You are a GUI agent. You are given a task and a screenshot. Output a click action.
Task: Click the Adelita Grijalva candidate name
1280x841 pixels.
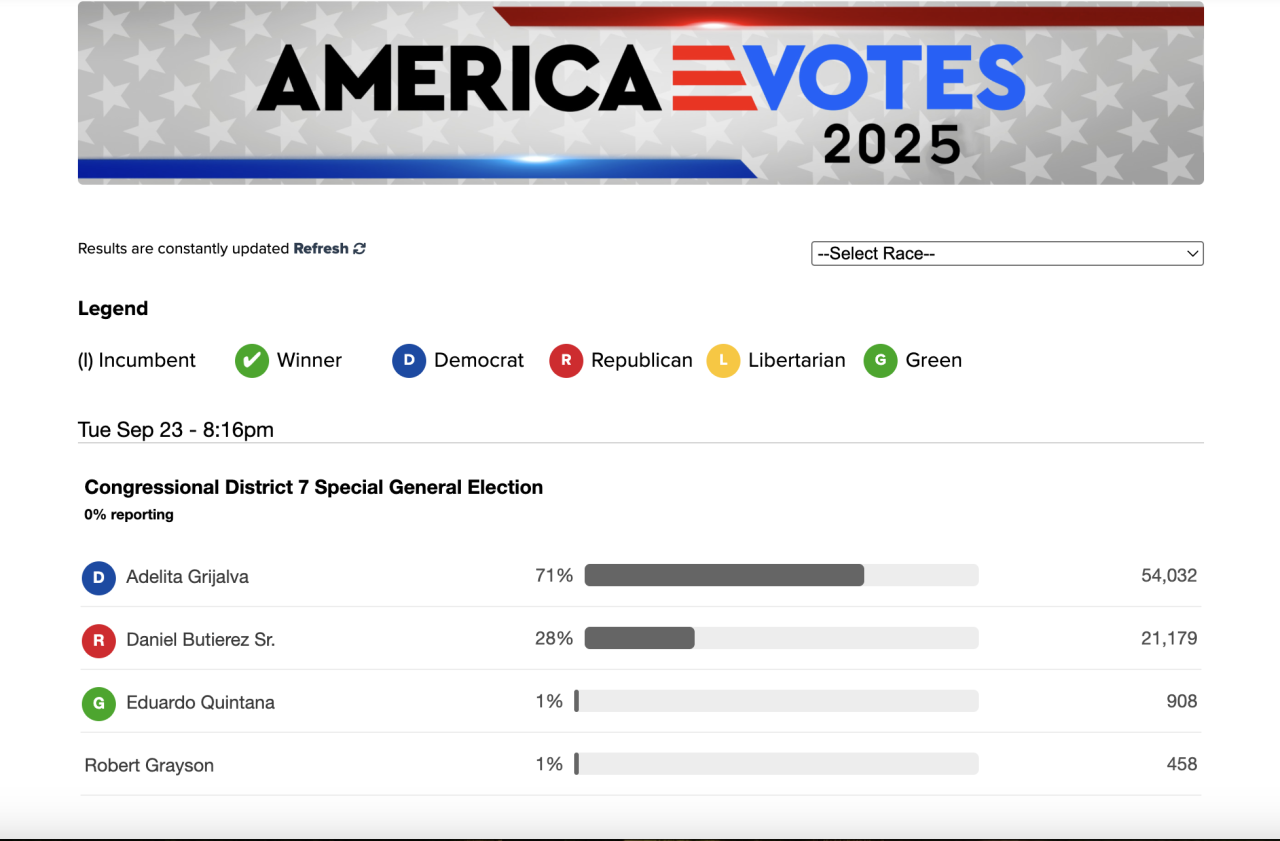(x=187, y=577)
